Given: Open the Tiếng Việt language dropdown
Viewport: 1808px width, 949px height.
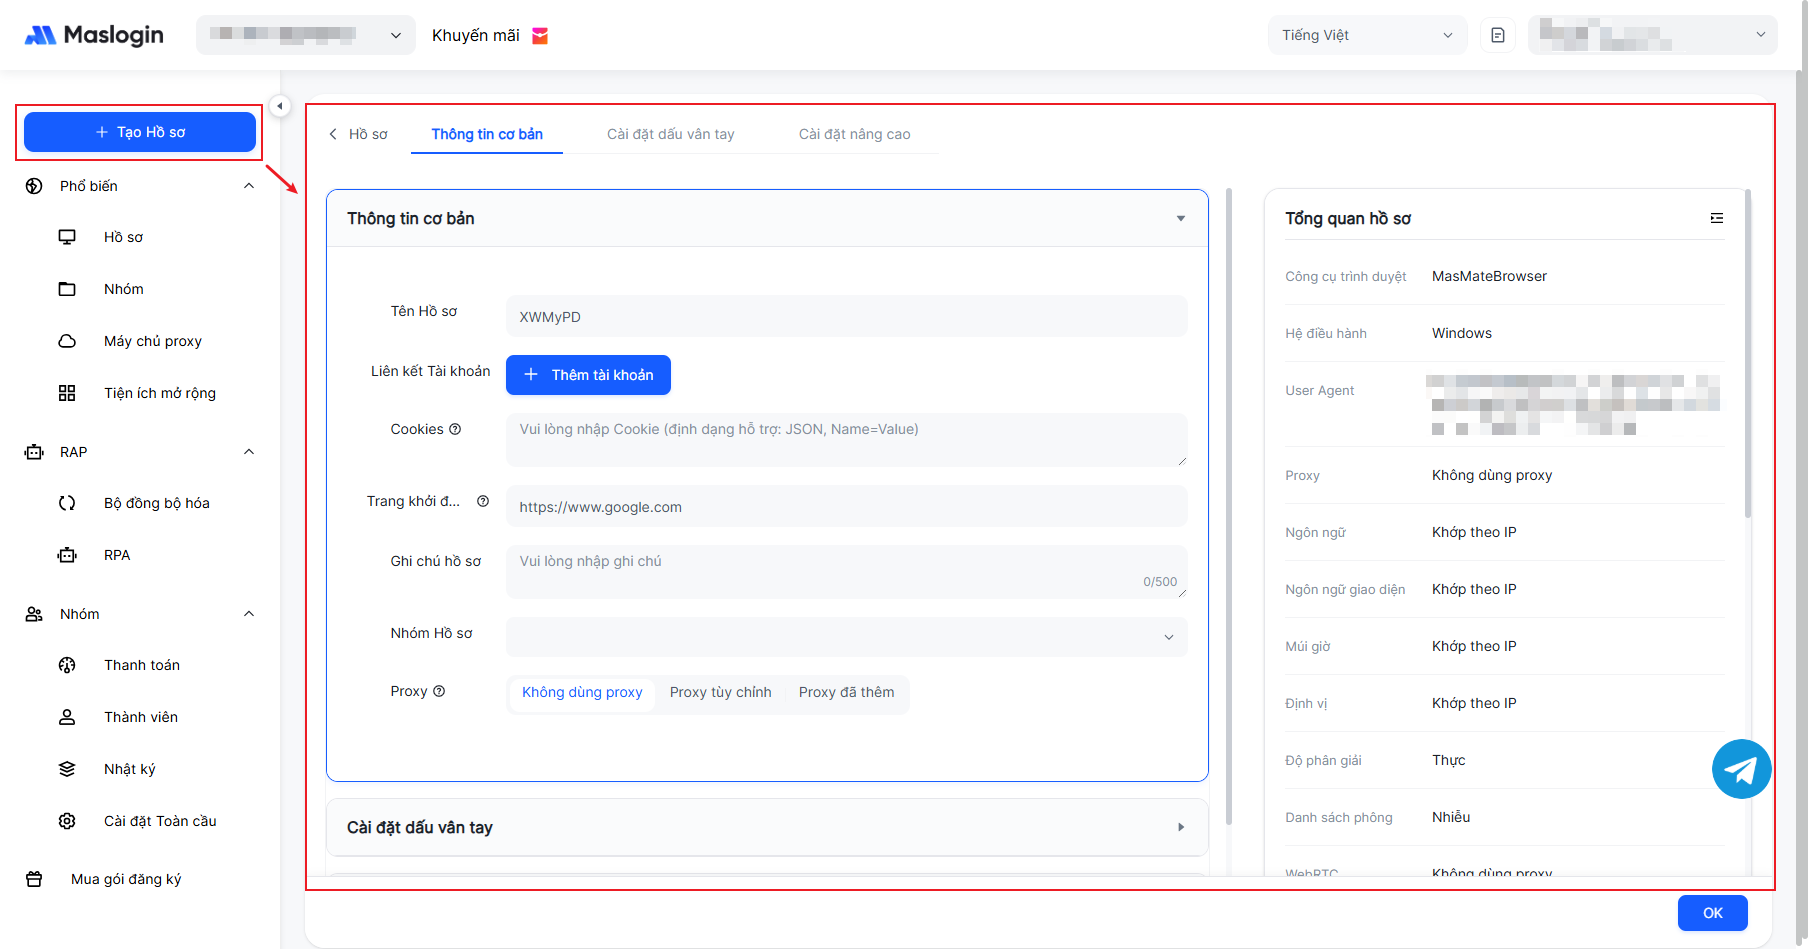Looking at the screenshot, I should 1366,35.
